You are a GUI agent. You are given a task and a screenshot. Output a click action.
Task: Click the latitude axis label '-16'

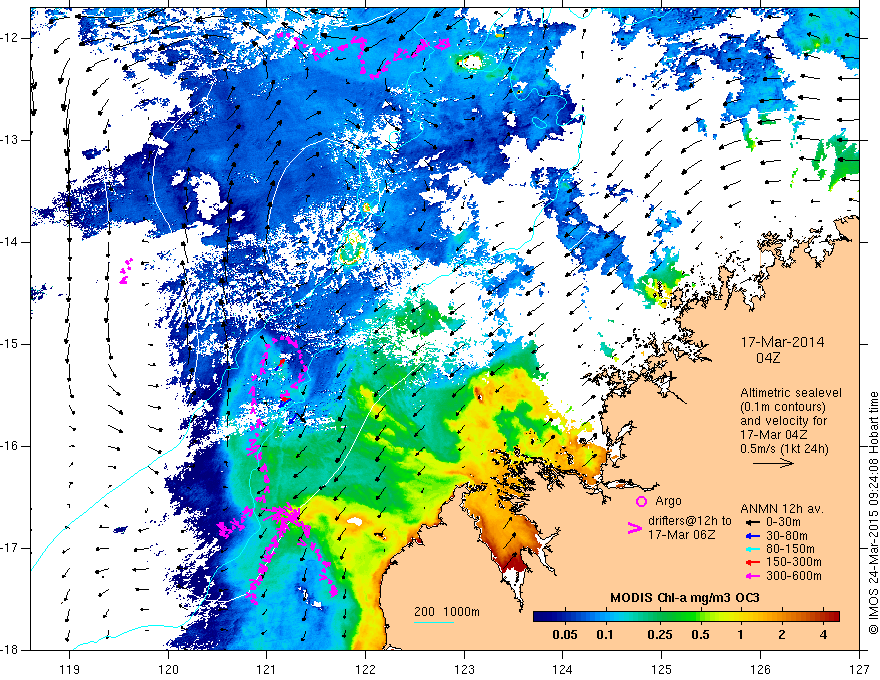[x=11, y=446]
